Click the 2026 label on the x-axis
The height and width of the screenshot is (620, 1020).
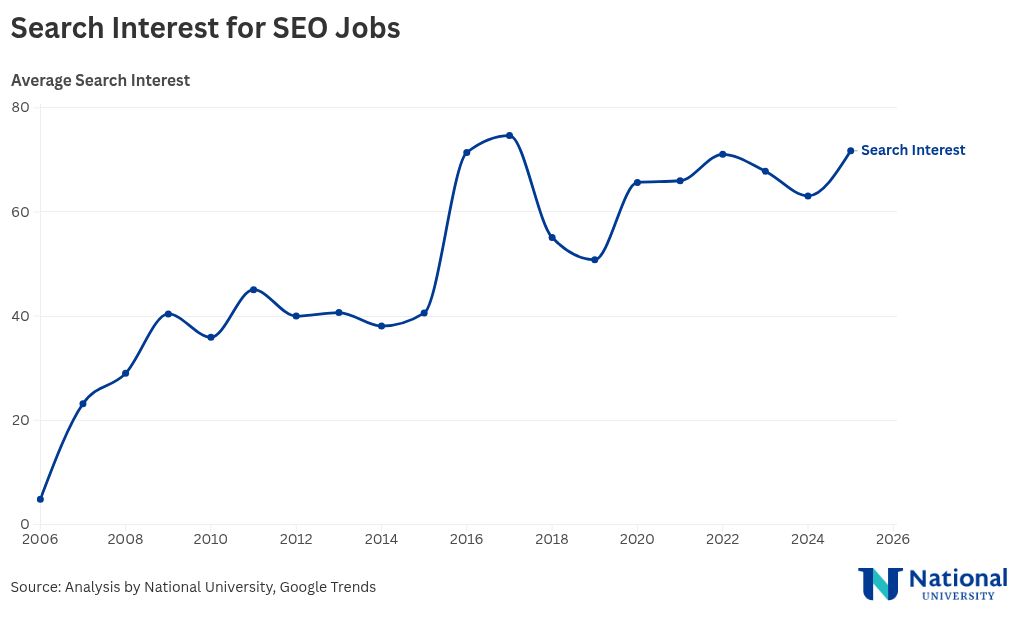[x=892, y=539]
